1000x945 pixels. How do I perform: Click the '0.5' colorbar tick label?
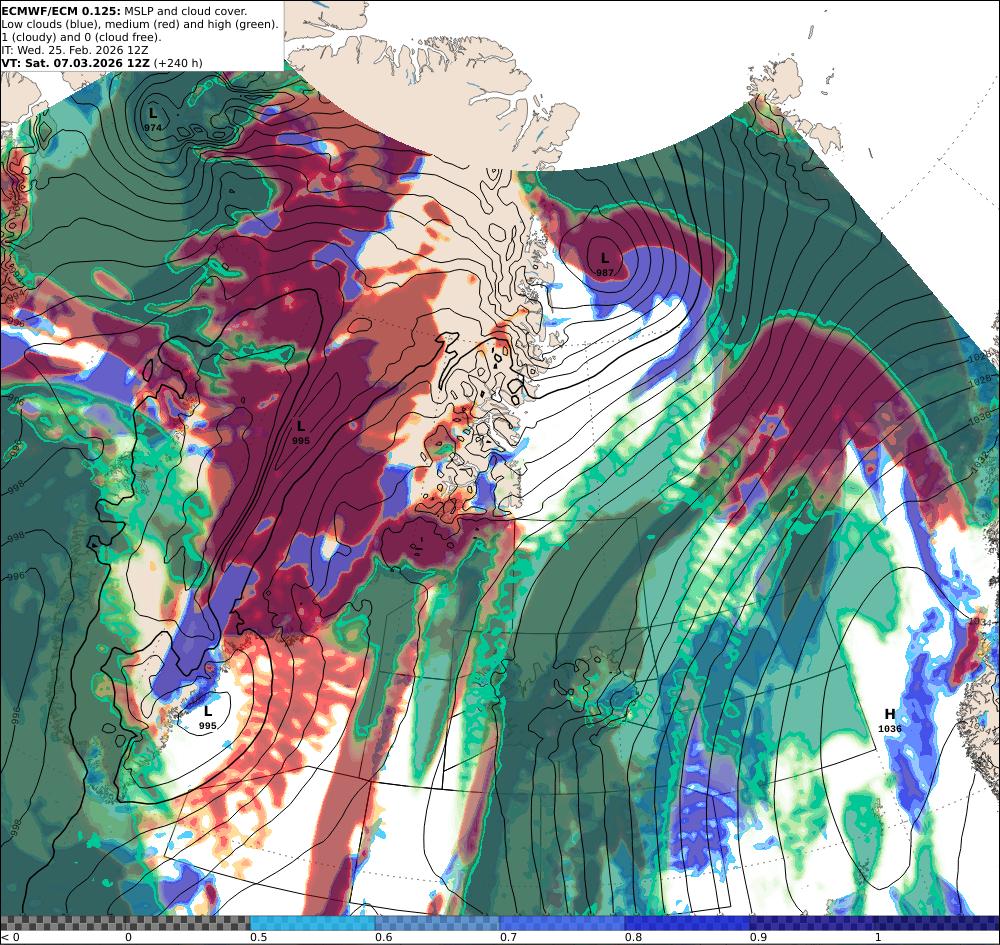click(x=258, y=937)
